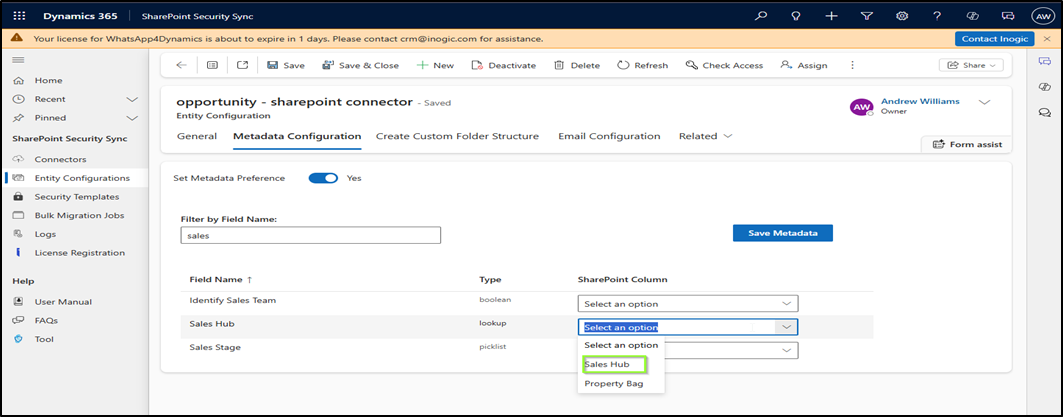Screen dimensions: 1063x417
Task: Click the Refresh command icon
Action: pos(623,65)
